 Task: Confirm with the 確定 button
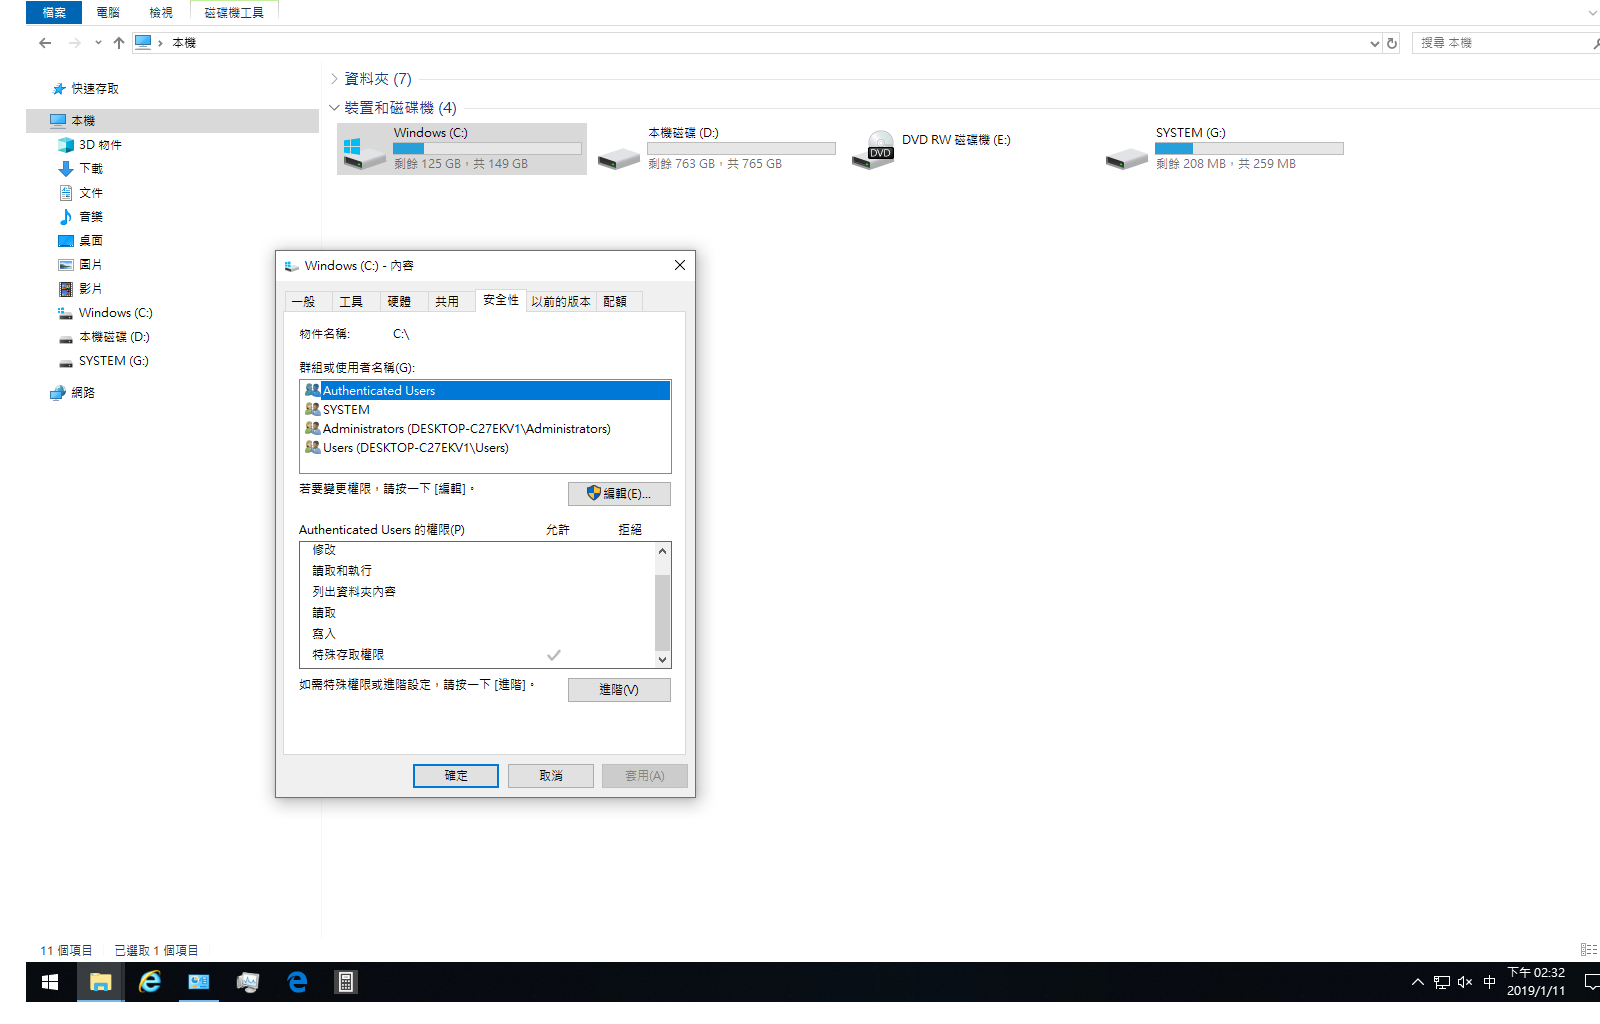[456, 776]
